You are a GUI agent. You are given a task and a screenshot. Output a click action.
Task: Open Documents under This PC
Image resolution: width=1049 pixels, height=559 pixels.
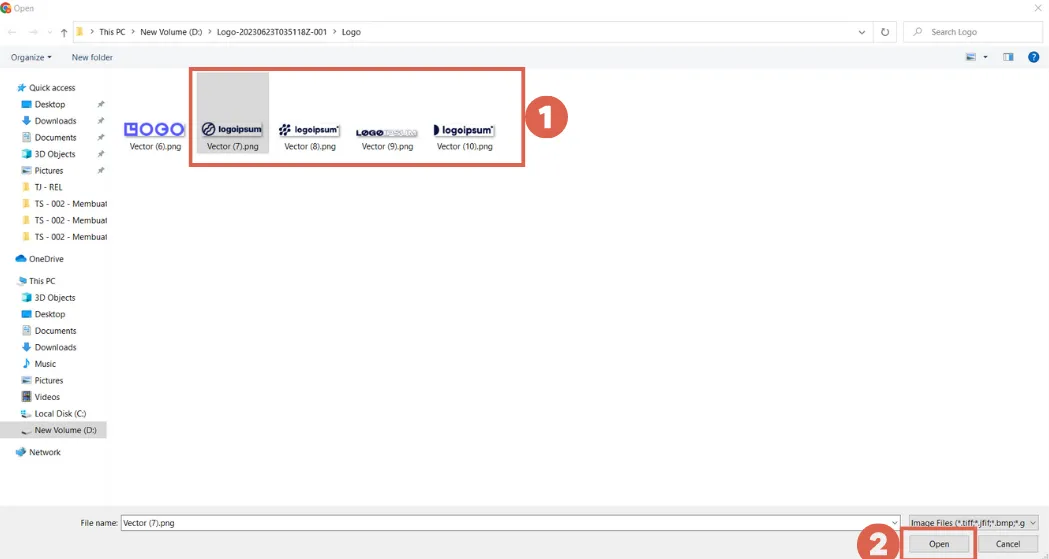click(55, 331)
